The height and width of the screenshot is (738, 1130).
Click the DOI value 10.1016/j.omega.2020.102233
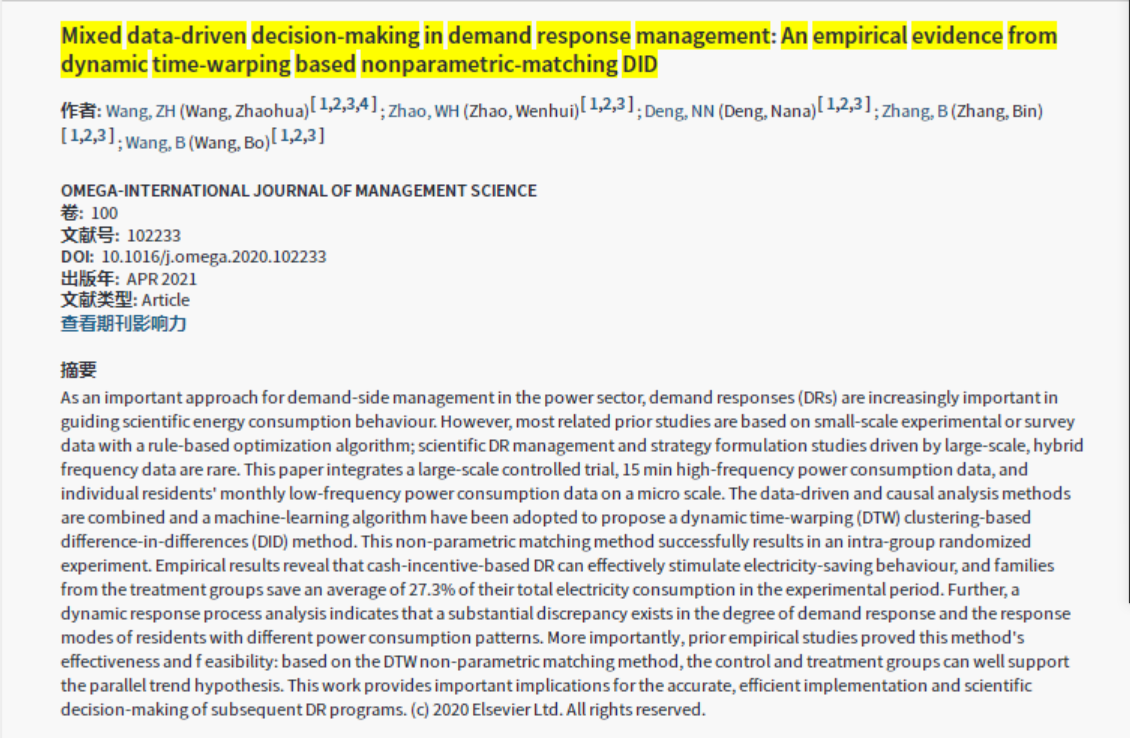coord(214,257)
